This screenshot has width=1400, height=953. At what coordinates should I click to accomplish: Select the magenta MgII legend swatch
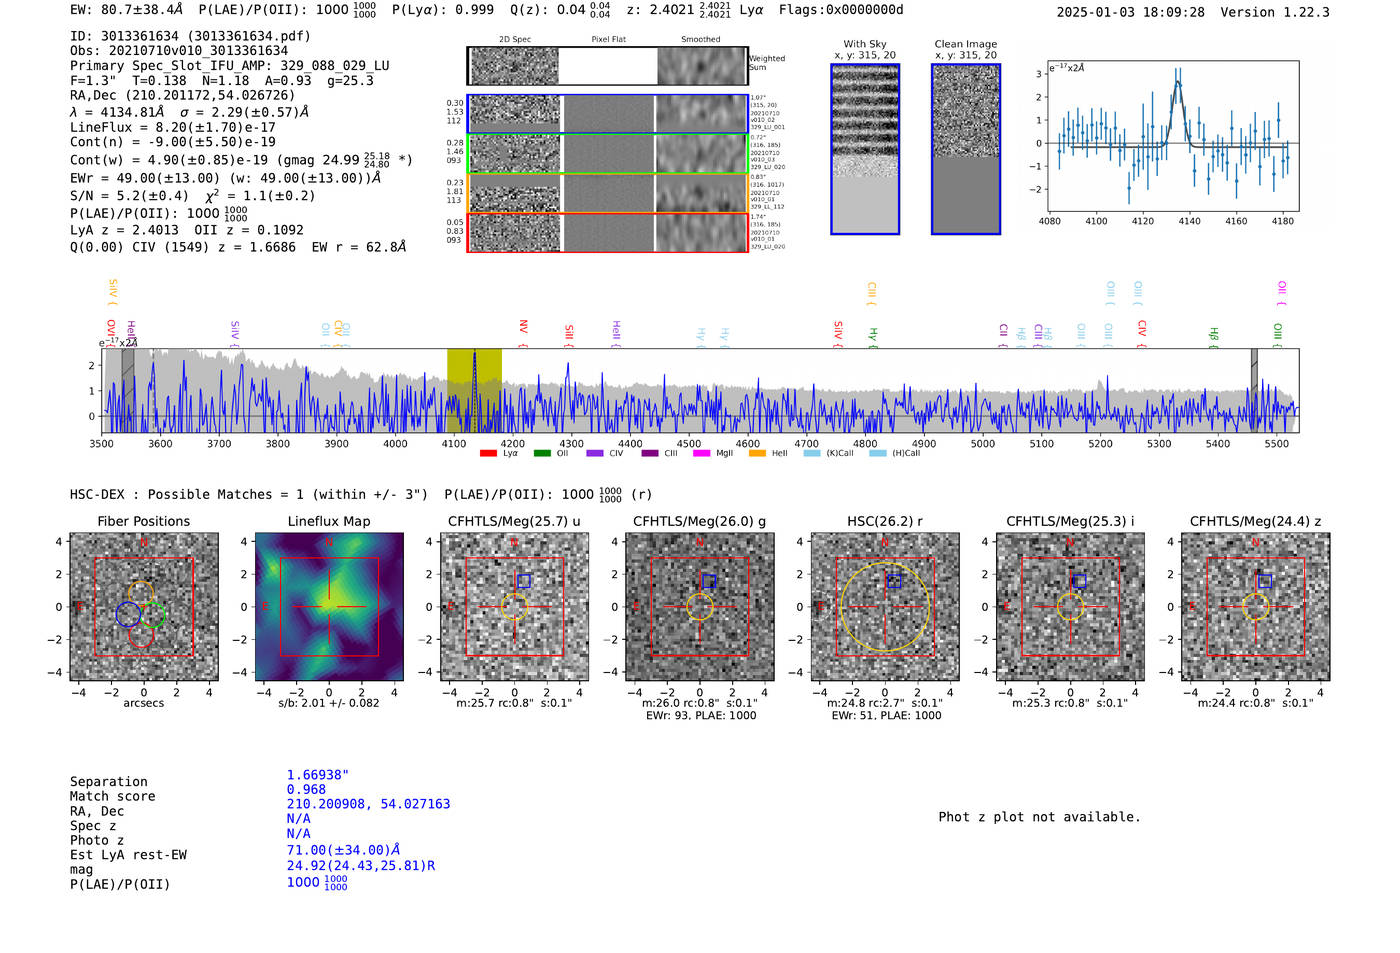701,453
